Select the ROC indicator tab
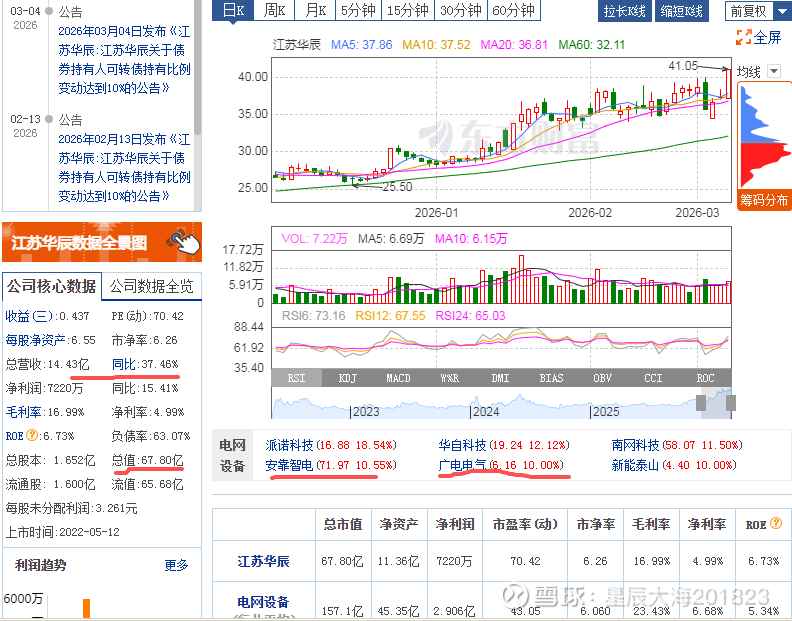This screenshot has width=792, height=621. (x=705, y=378)
